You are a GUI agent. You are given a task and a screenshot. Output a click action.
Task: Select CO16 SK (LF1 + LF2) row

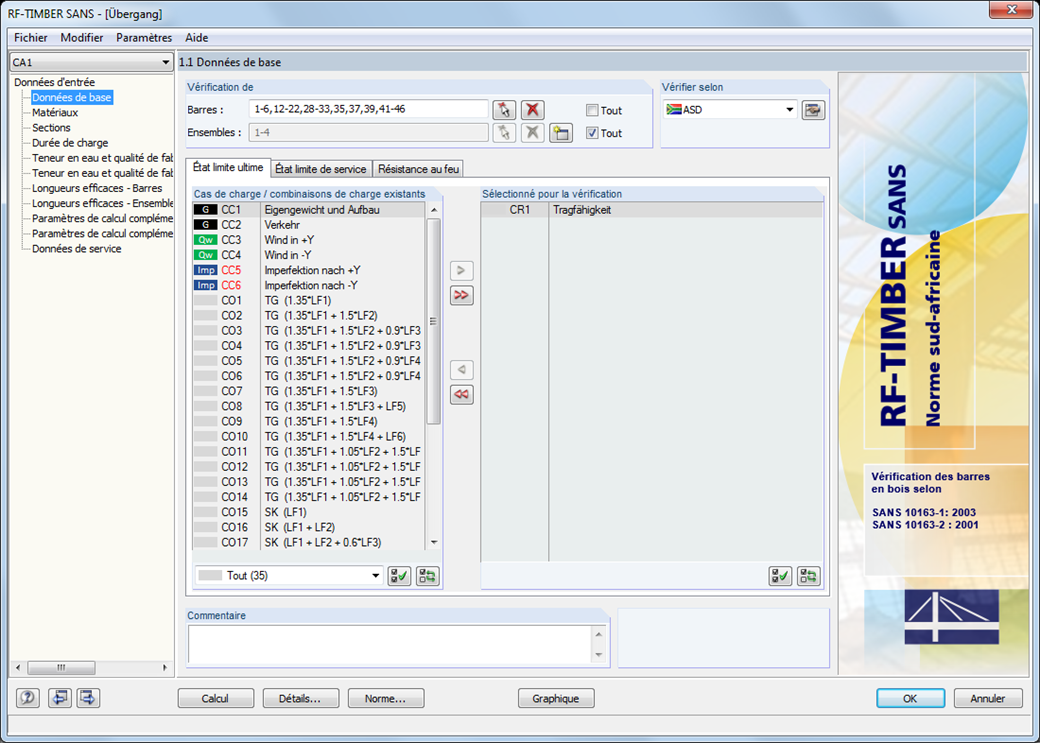point(308,528)
